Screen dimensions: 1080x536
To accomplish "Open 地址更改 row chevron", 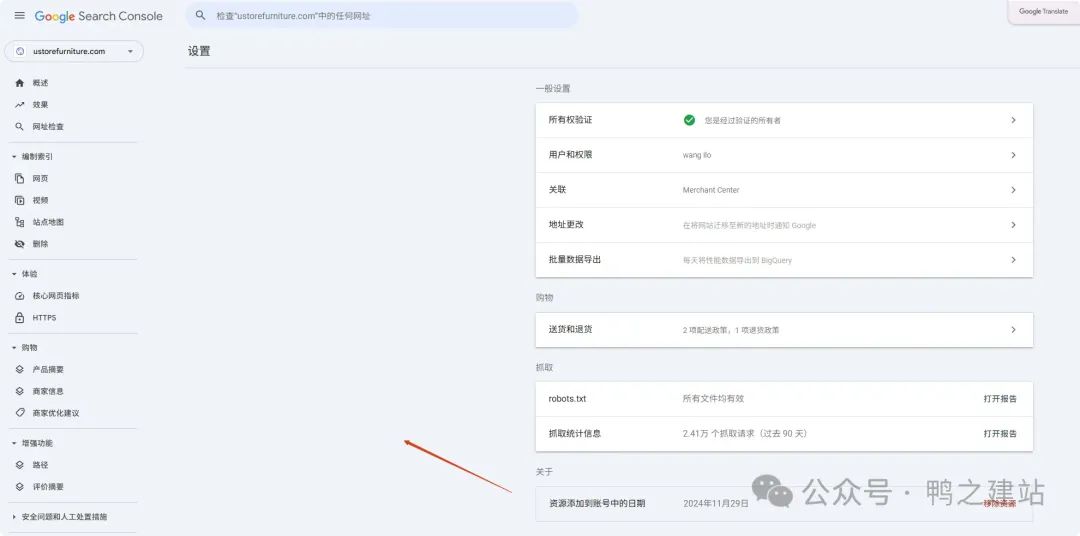I will click(x=1013, y=225).
